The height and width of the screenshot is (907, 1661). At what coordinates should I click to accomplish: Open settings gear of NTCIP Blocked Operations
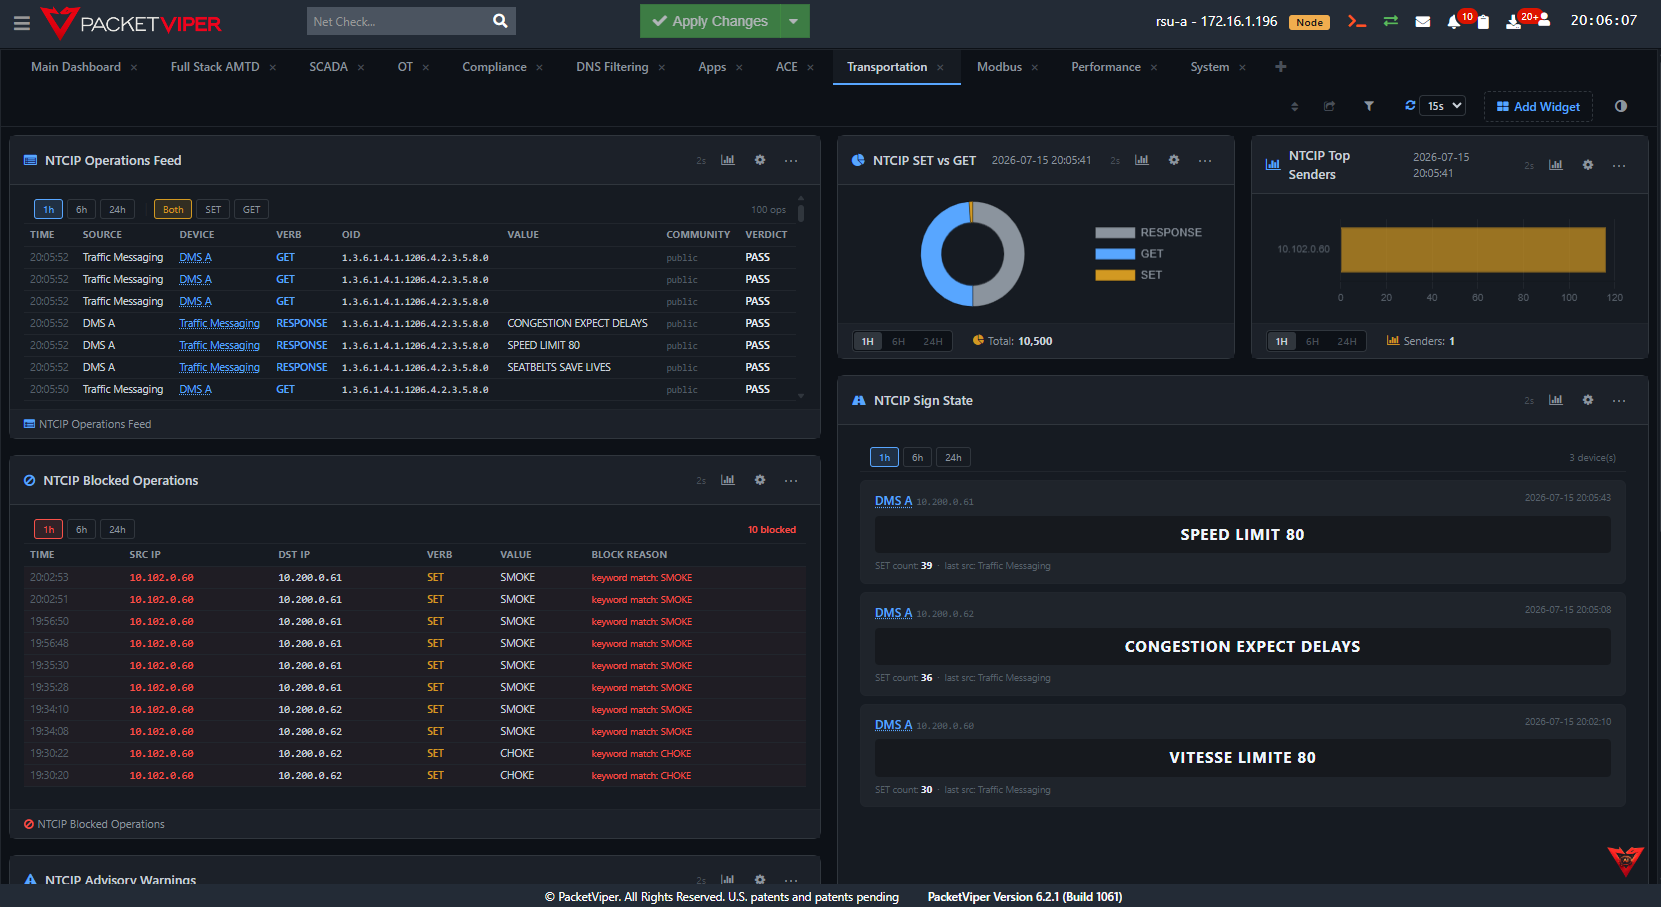pos(760,480)
